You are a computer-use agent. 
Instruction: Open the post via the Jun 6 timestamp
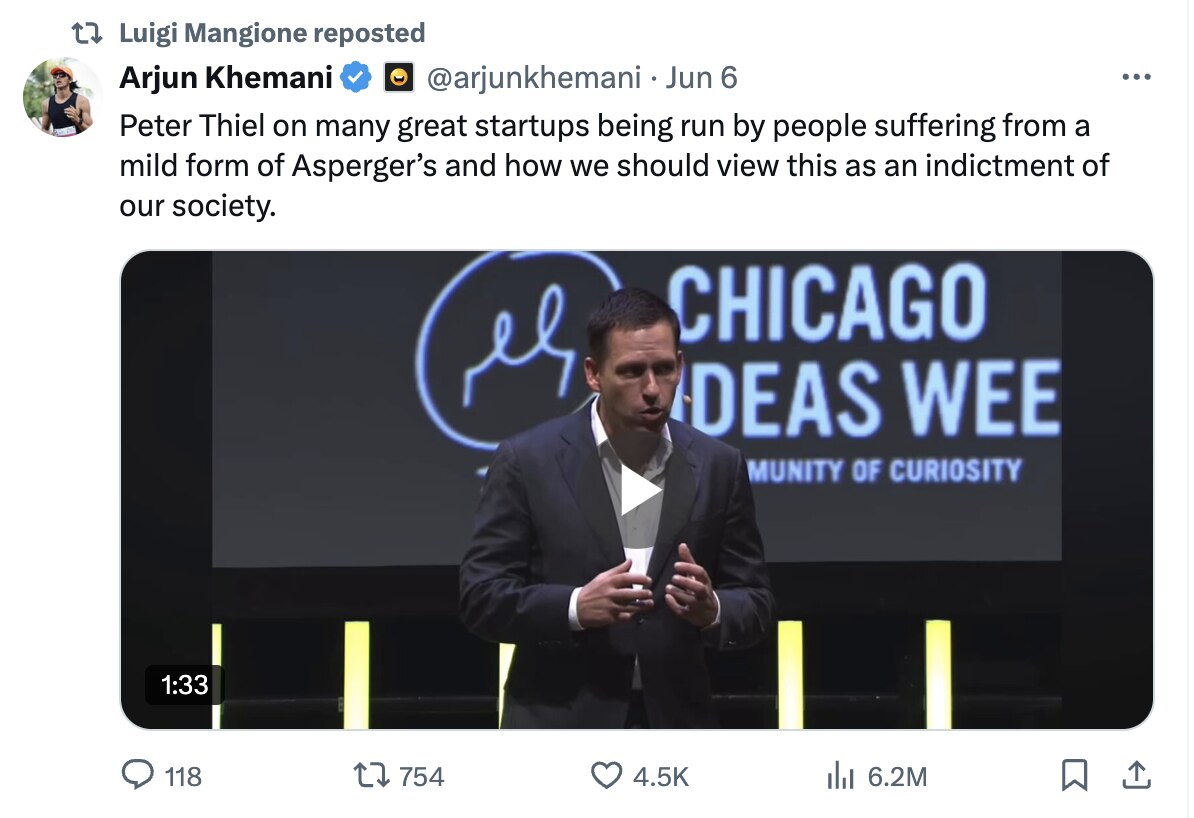701,77
